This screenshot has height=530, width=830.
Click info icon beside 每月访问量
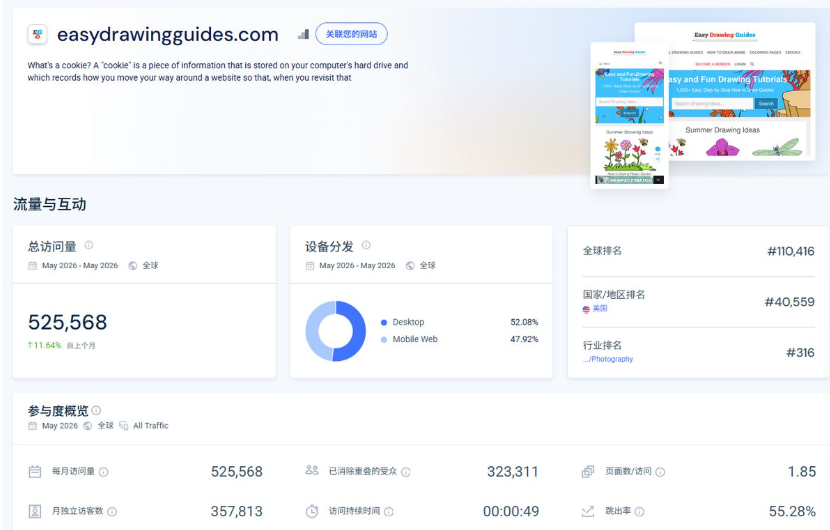pos(104,472)
